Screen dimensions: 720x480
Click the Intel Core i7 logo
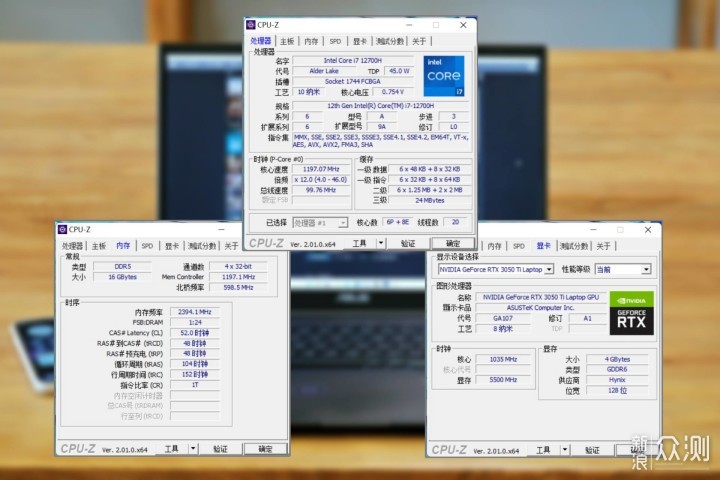tap(444, 76)
